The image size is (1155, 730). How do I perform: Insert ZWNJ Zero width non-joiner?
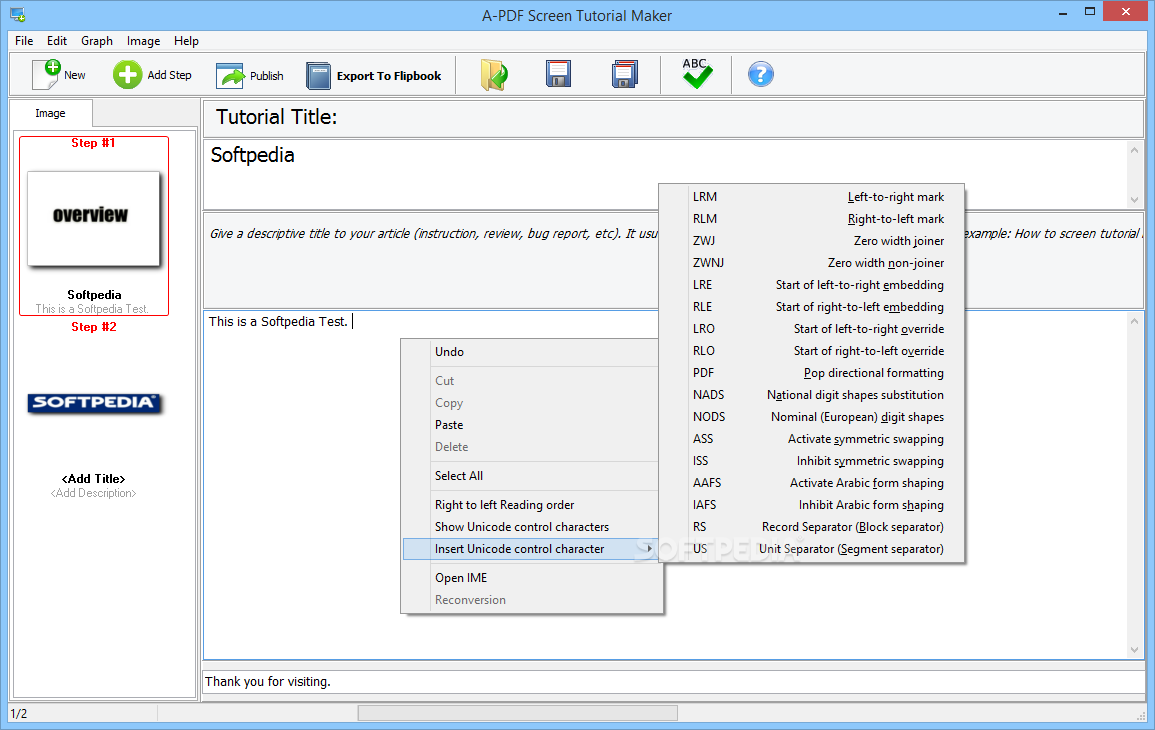tap(811, 263)
